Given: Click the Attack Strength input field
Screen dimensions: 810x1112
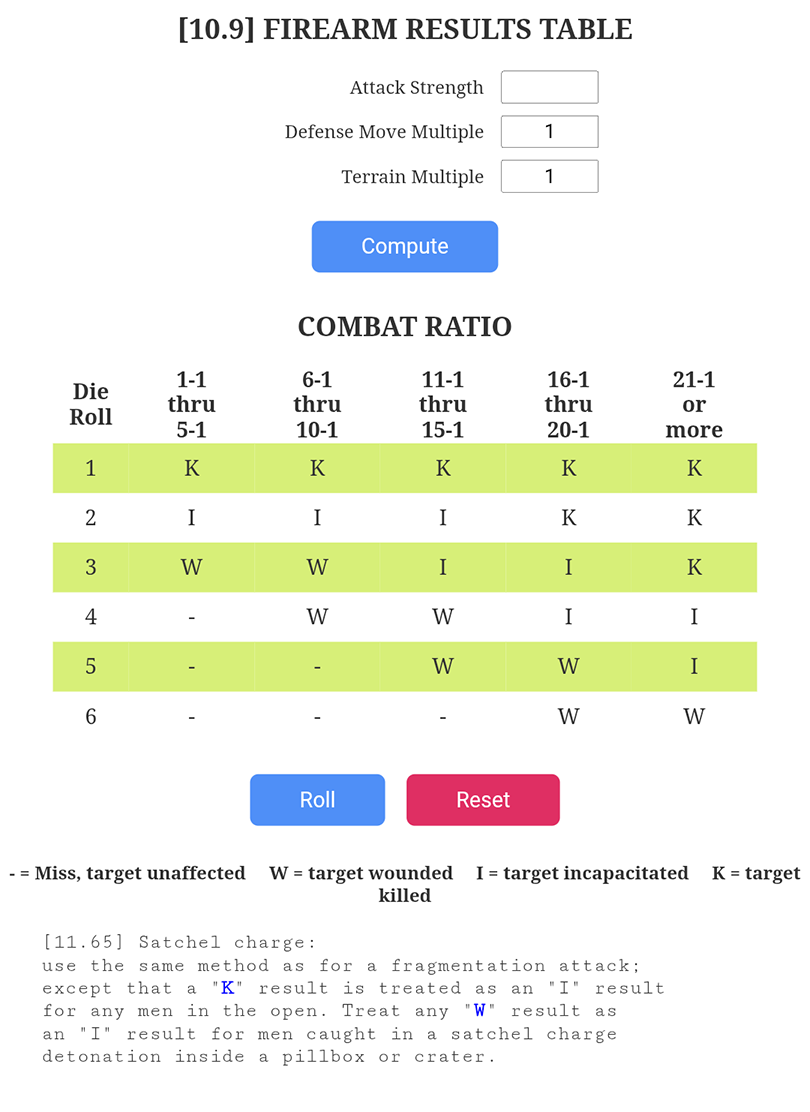Looking at the screenshot, I should tap(549, 87).
